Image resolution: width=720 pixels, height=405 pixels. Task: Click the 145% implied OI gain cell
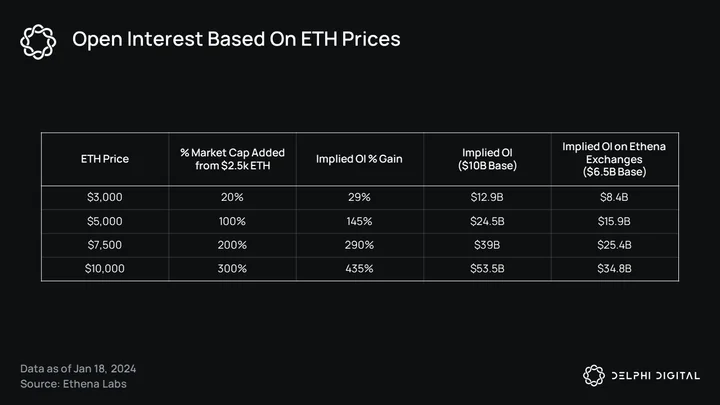click(x=359, y=221)
